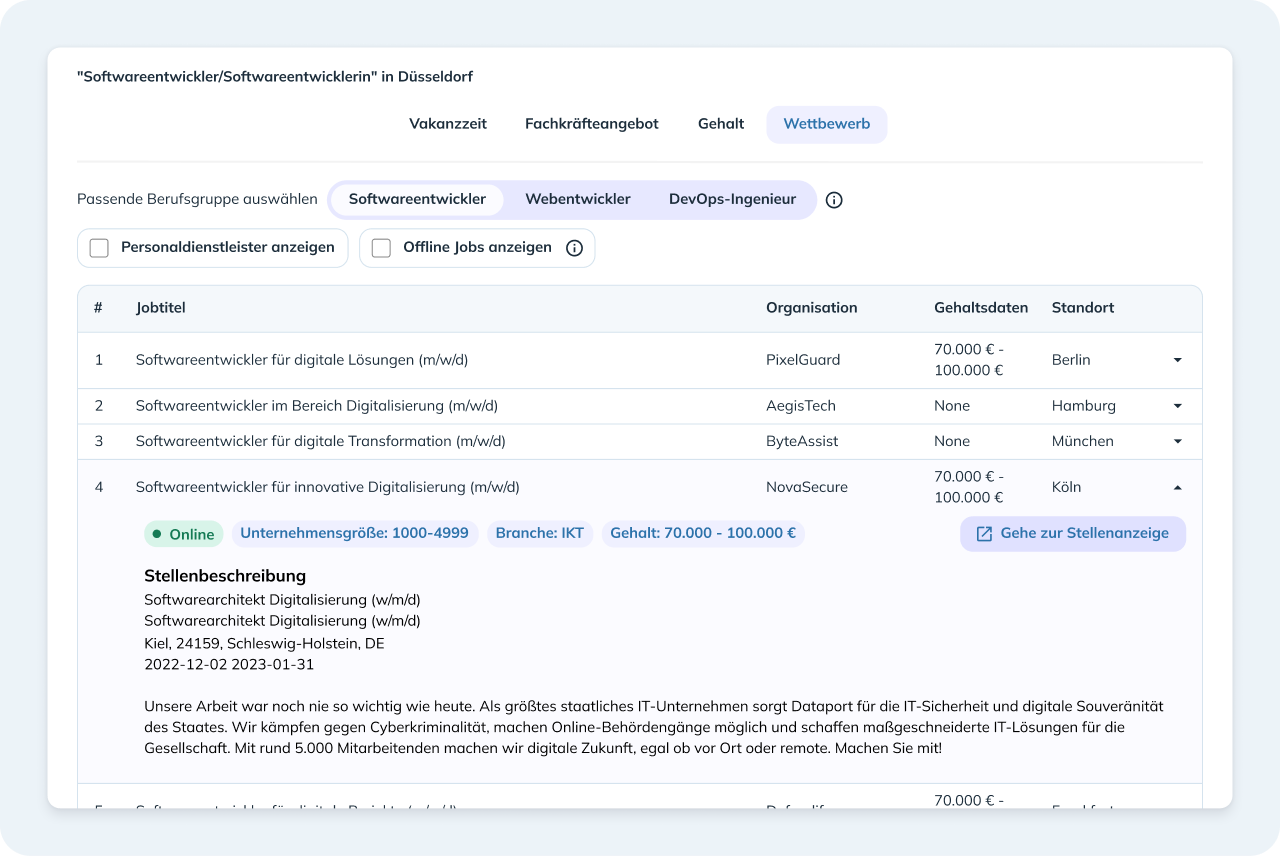Screen dimensions: 1280x856
Task: Expand the PixelGuard job row arrow
Action: coord(1178,360)
